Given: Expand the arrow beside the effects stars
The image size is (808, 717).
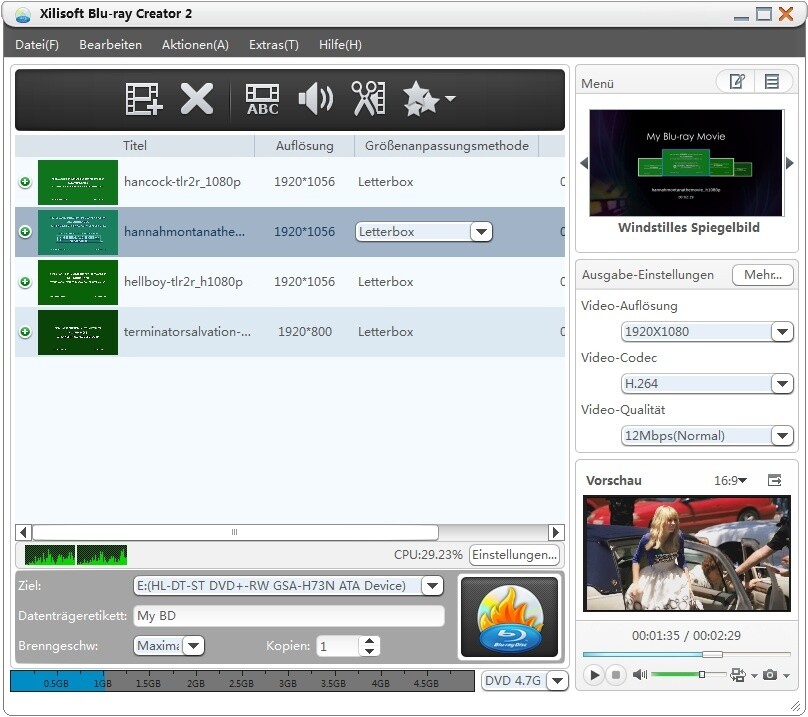Looking at the screenshot, I should [x=450, y=98].
